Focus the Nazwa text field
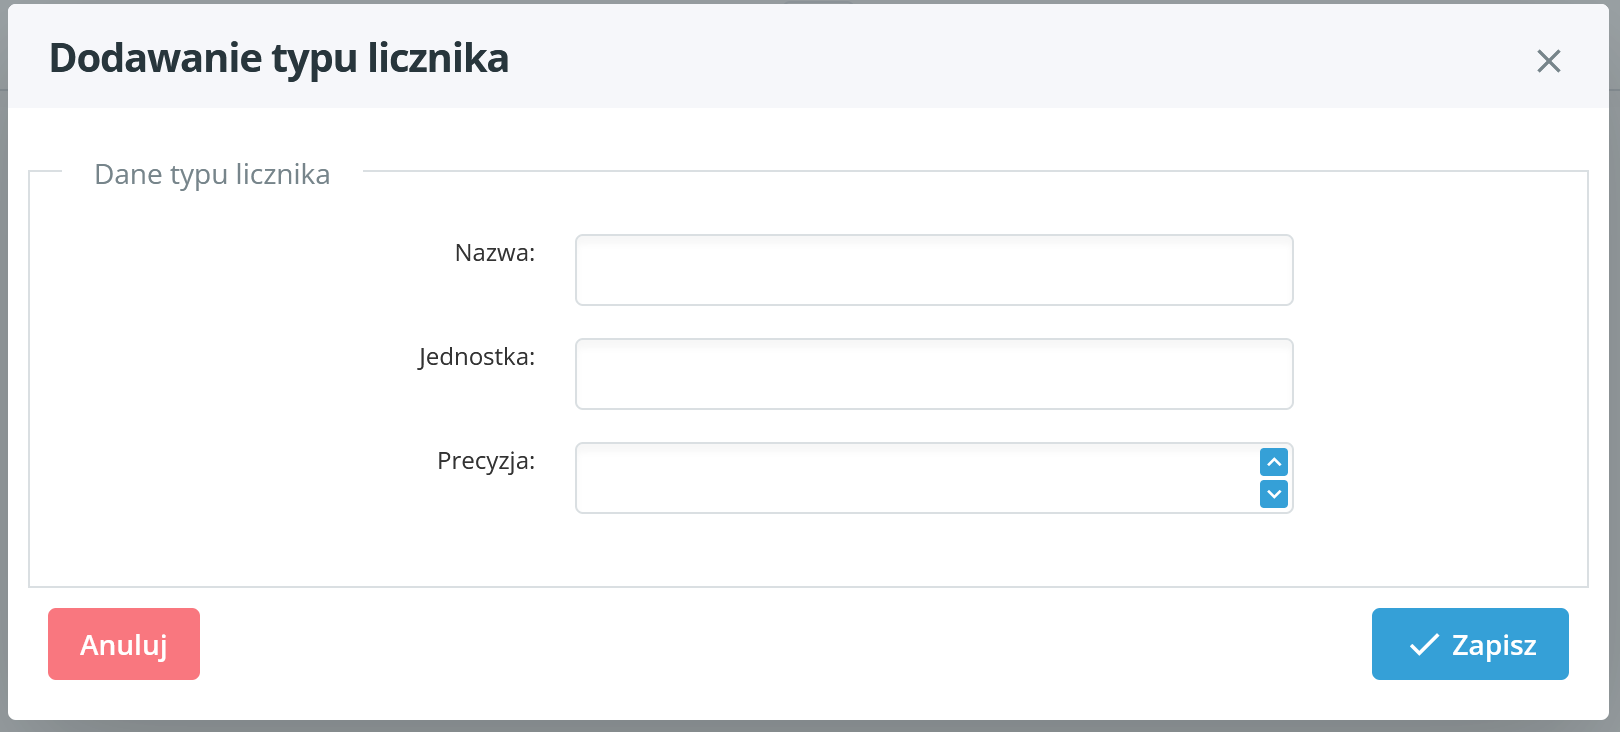1620x732 pixels. tap(934, 270)
